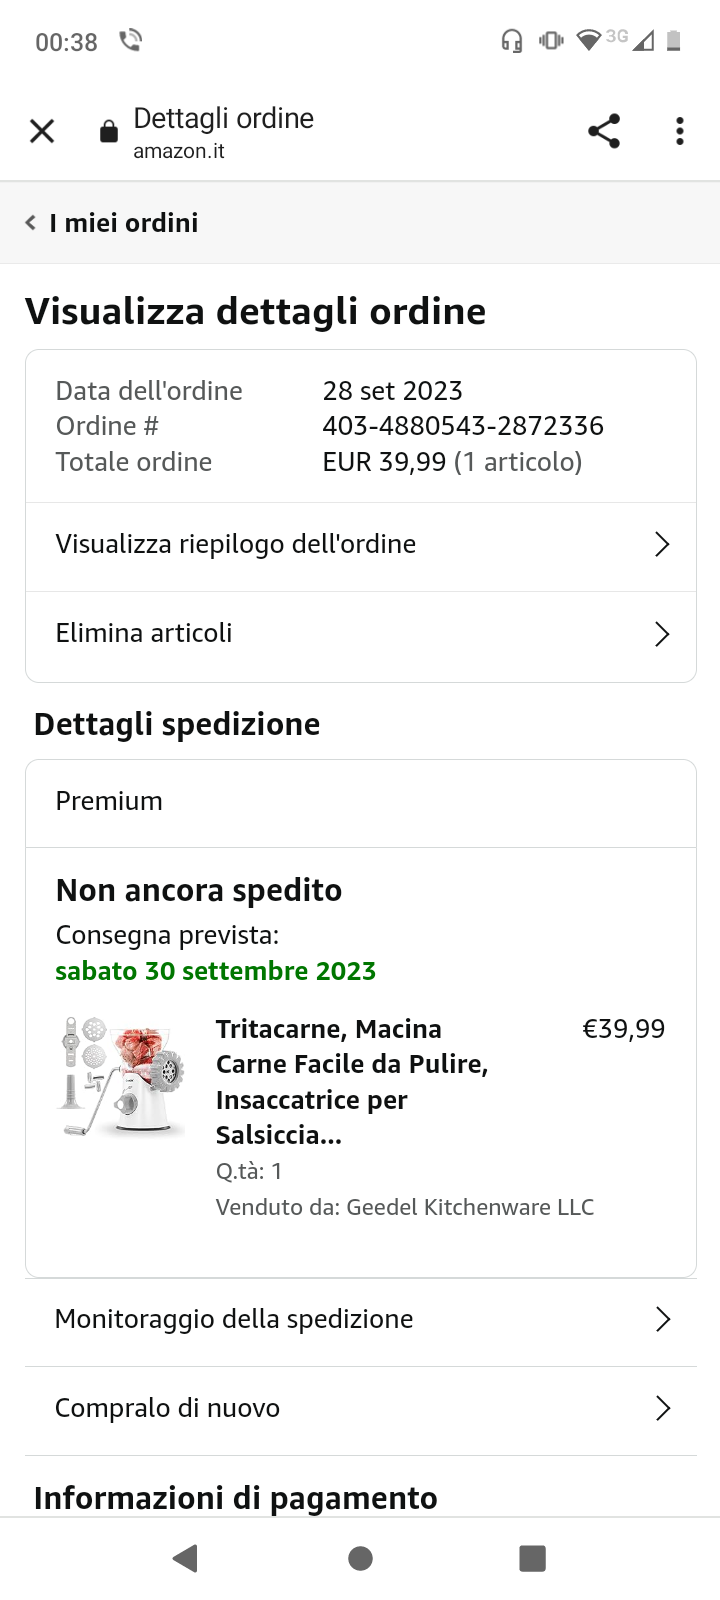Tap seller Geedel Kitchenware LLC

[470, 1207]
